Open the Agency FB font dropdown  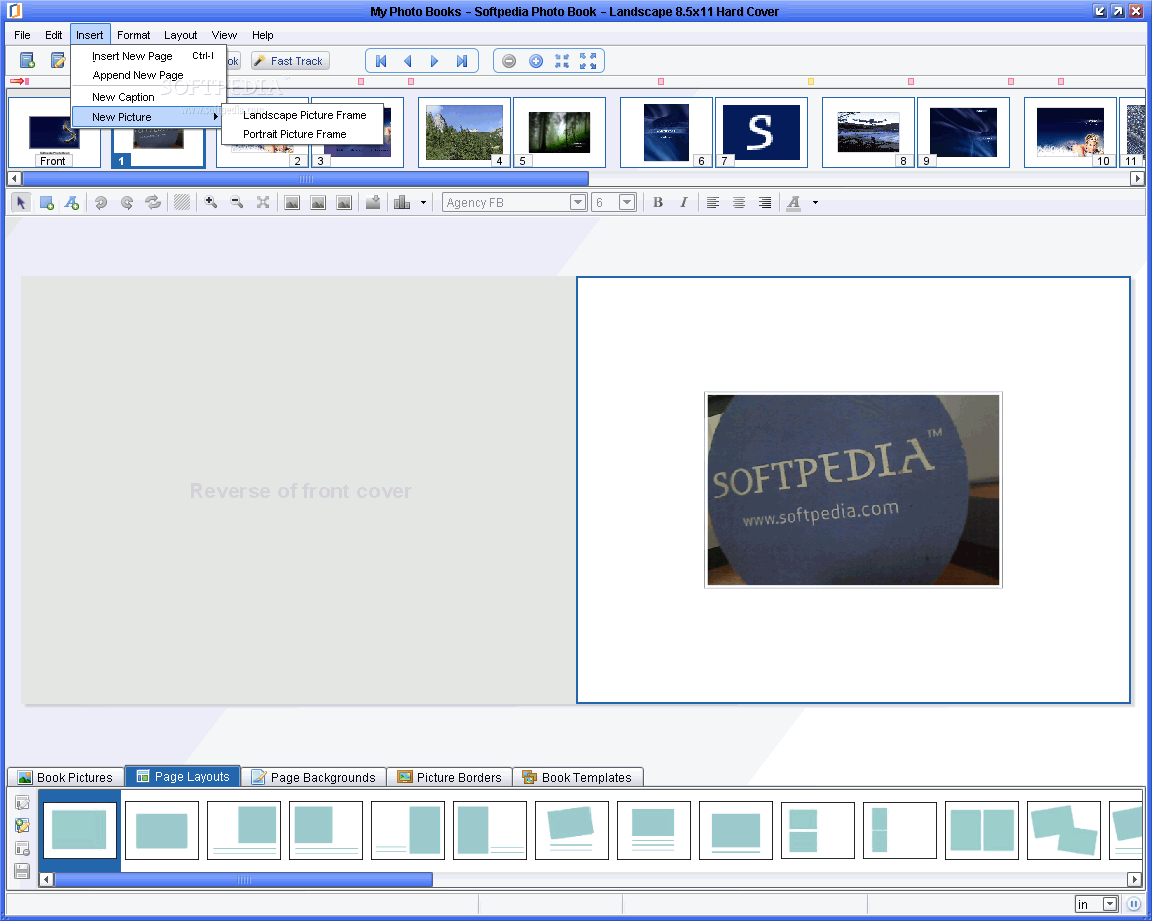pyautogui.click(x=578, y=203)
